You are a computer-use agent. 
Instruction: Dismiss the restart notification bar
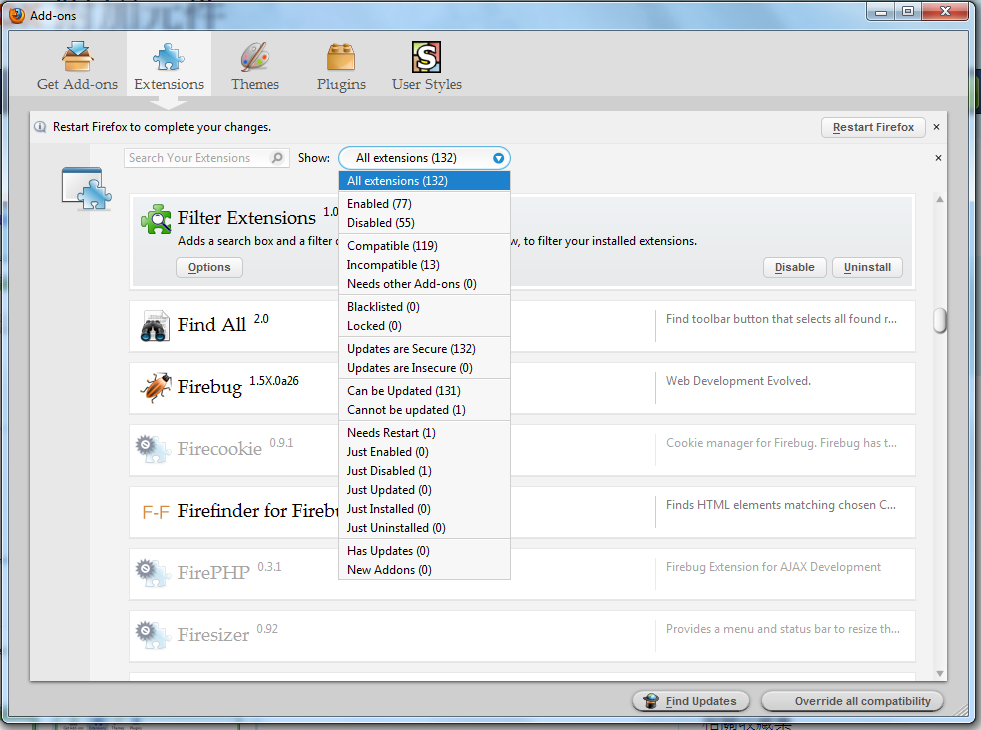[x=937, y=127]
